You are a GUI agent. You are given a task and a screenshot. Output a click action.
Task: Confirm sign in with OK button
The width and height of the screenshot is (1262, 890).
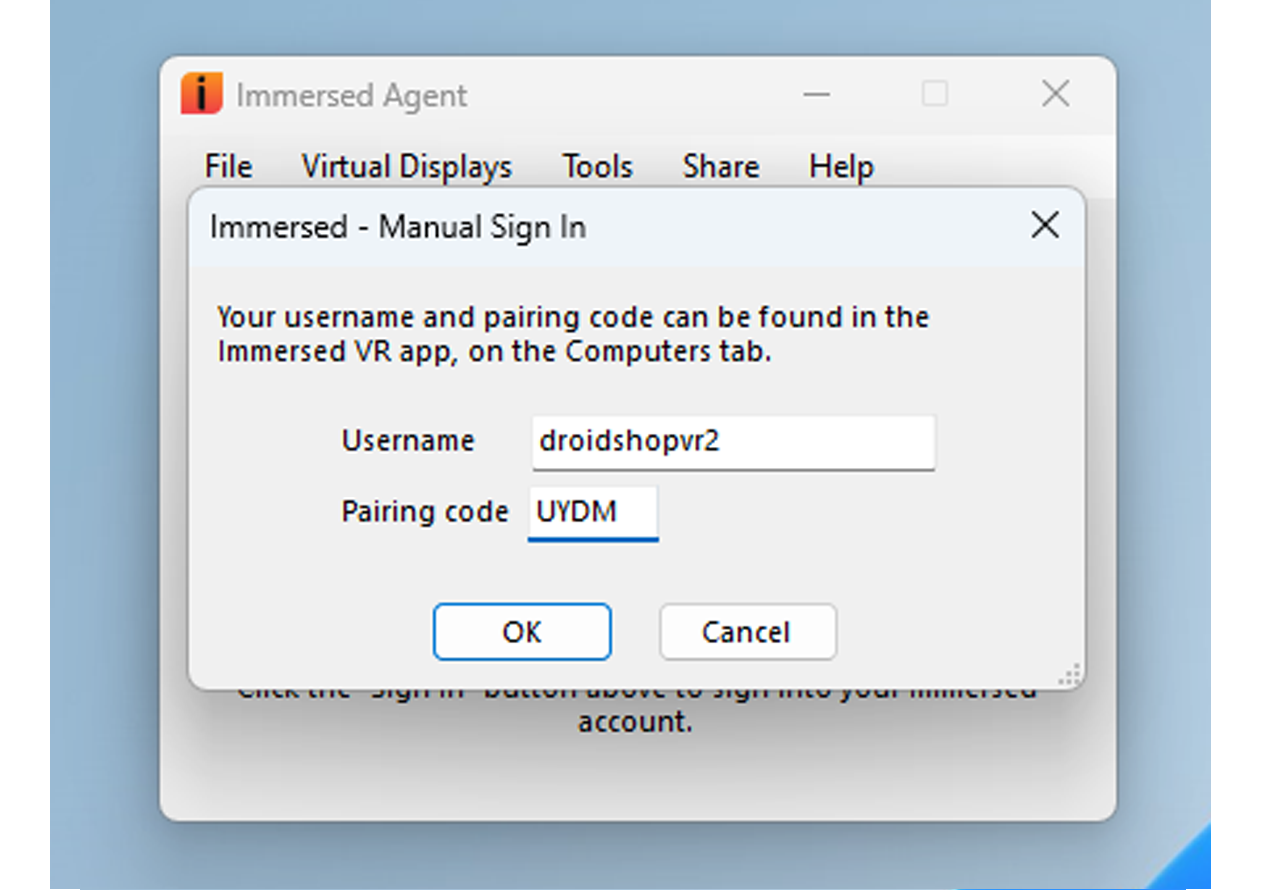tap(522, 632)
